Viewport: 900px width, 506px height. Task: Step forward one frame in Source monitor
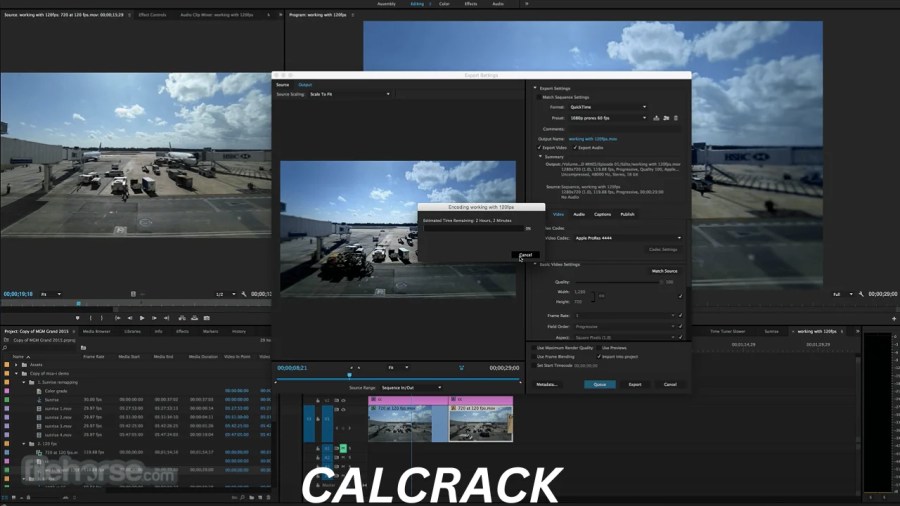[x=154, y=318]
